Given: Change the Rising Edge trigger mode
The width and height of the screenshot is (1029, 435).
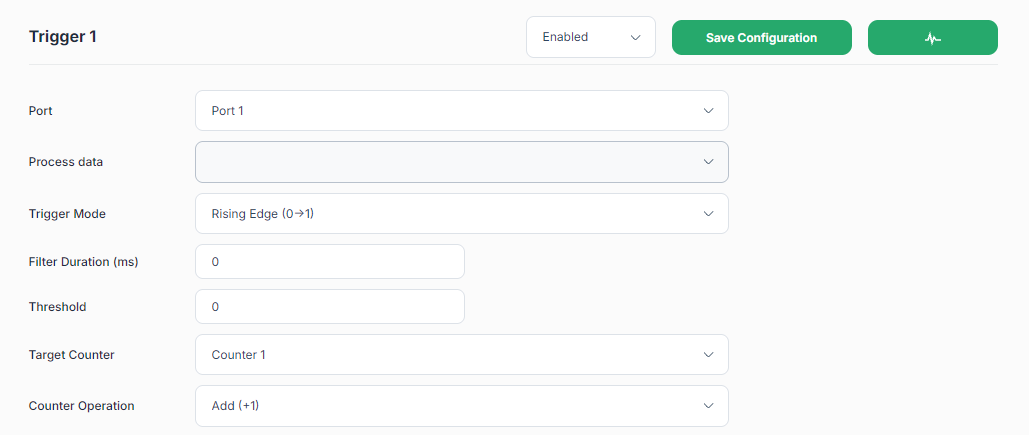Looking at the screenshot, I should tap(461, 213).
